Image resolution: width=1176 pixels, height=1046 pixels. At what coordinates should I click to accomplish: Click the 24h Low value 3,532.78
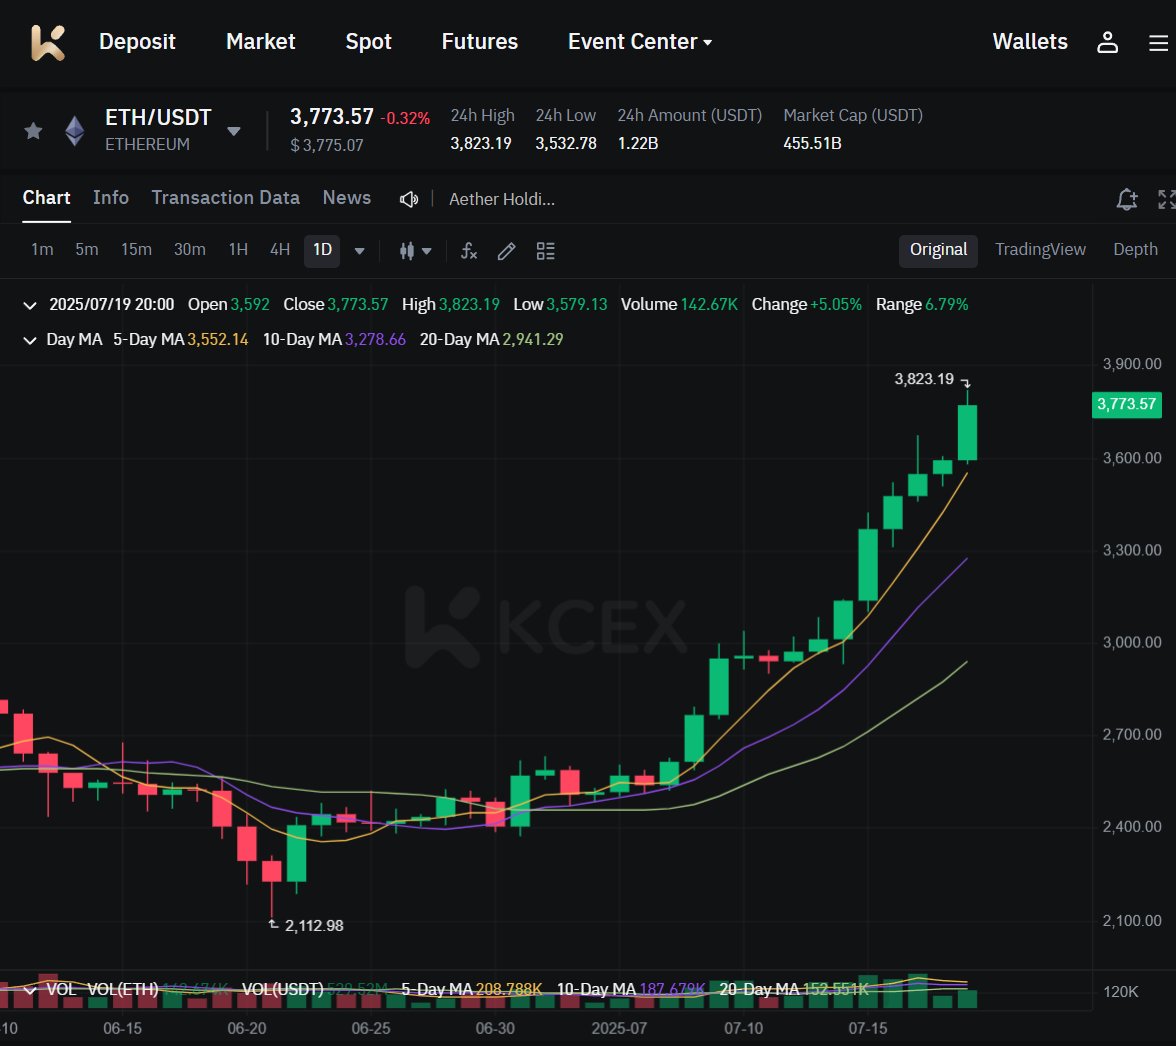pos(566,143)
